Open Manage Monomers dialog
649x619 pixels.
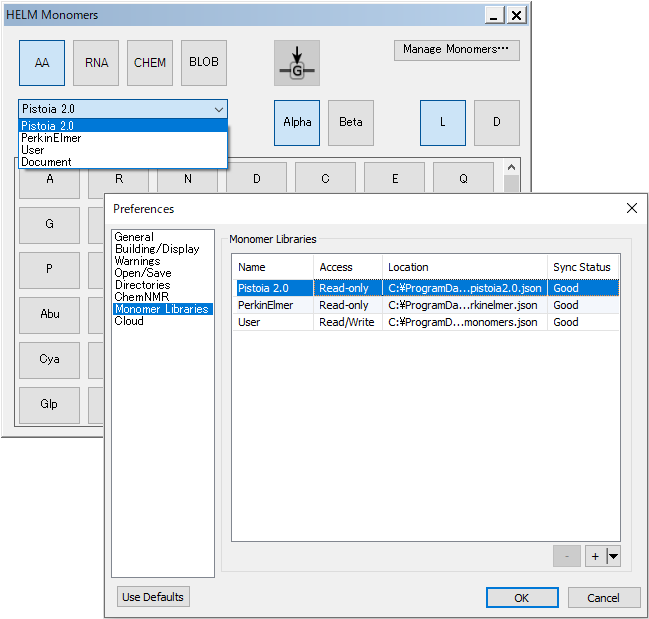tap(456, 49)
